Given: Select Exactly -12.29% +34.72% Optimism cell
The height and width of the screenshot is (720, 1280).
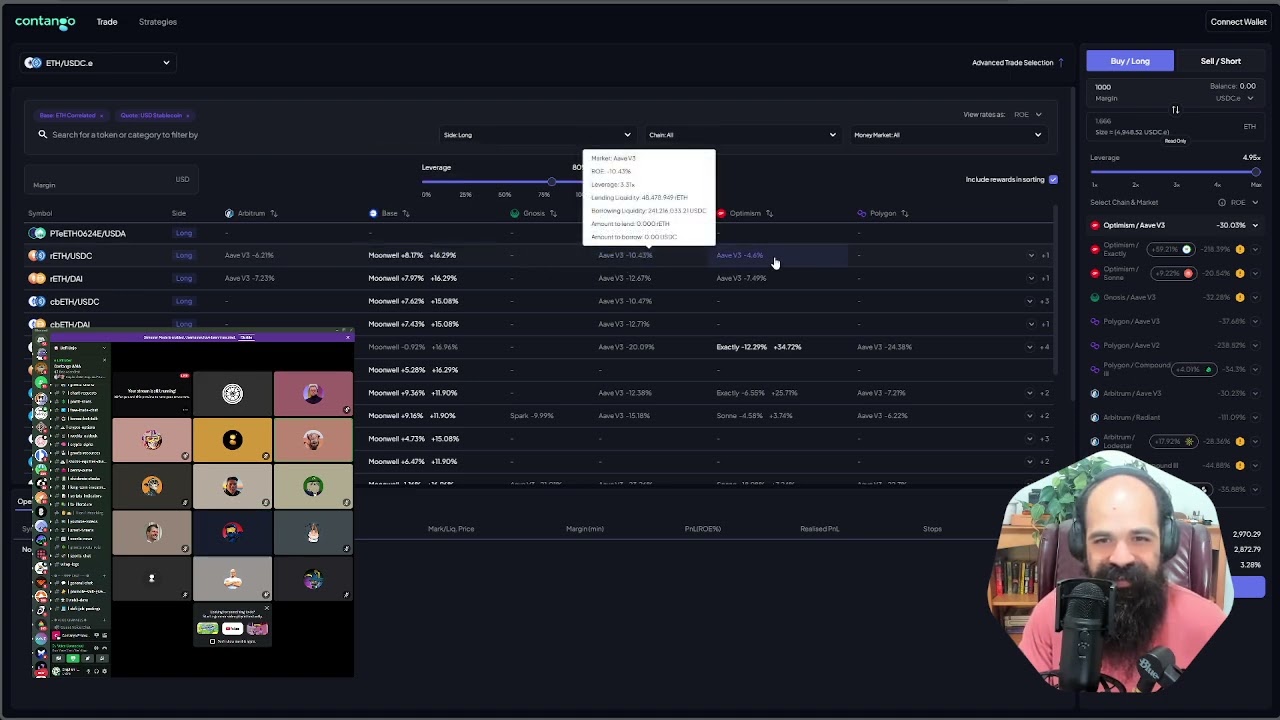Looking at the screenshot, I should coord(759,347).
